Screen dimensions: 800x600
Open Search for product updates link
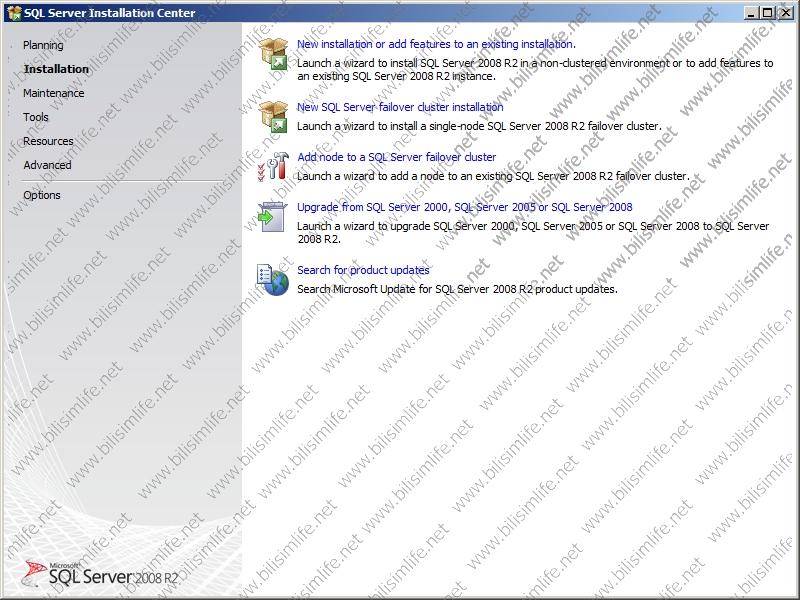click(363, 270)
